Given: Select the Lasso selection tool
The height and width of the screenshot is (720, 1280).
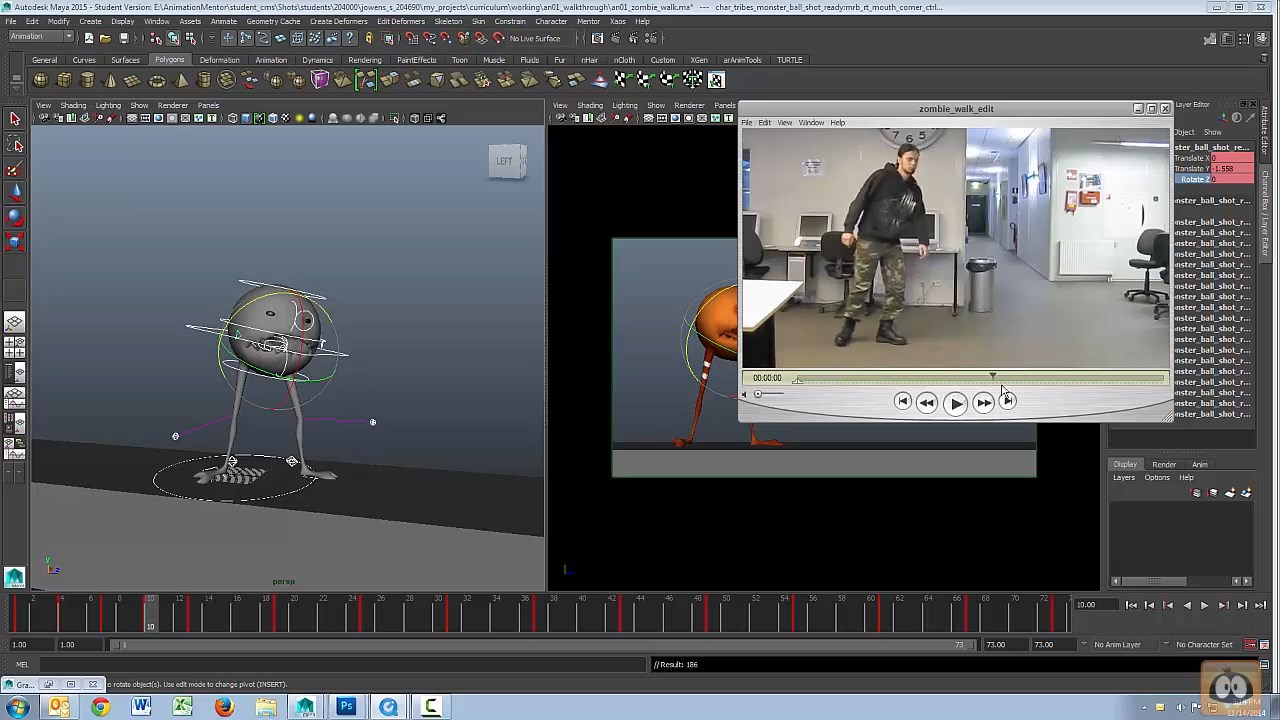Looking at the screenshot, I should pyautogui.click(x=15, y=143).
